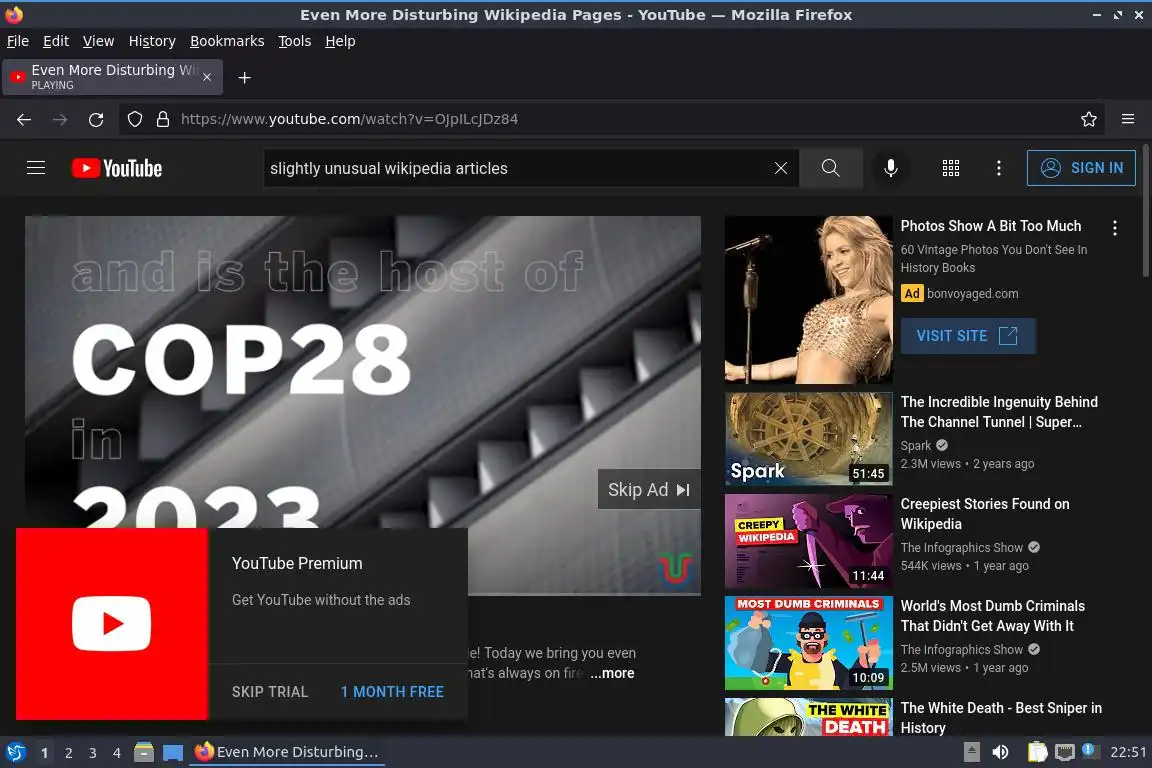Go back with Firefox back arrow
Viewport: 1152px width, 768px height.
tap(24, 119)
